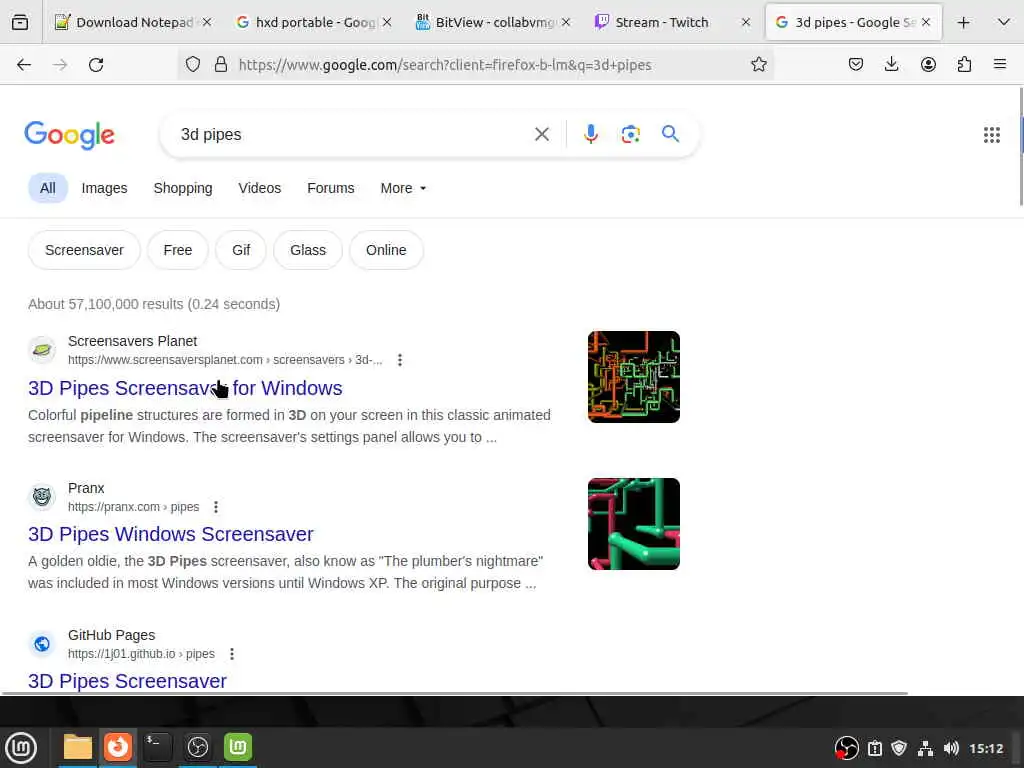Image resolution: width=1024 pixels, height=768 pixels.
Task: Select the Shopping search filter
Action: pyautogui.click(x=183, y=188)
